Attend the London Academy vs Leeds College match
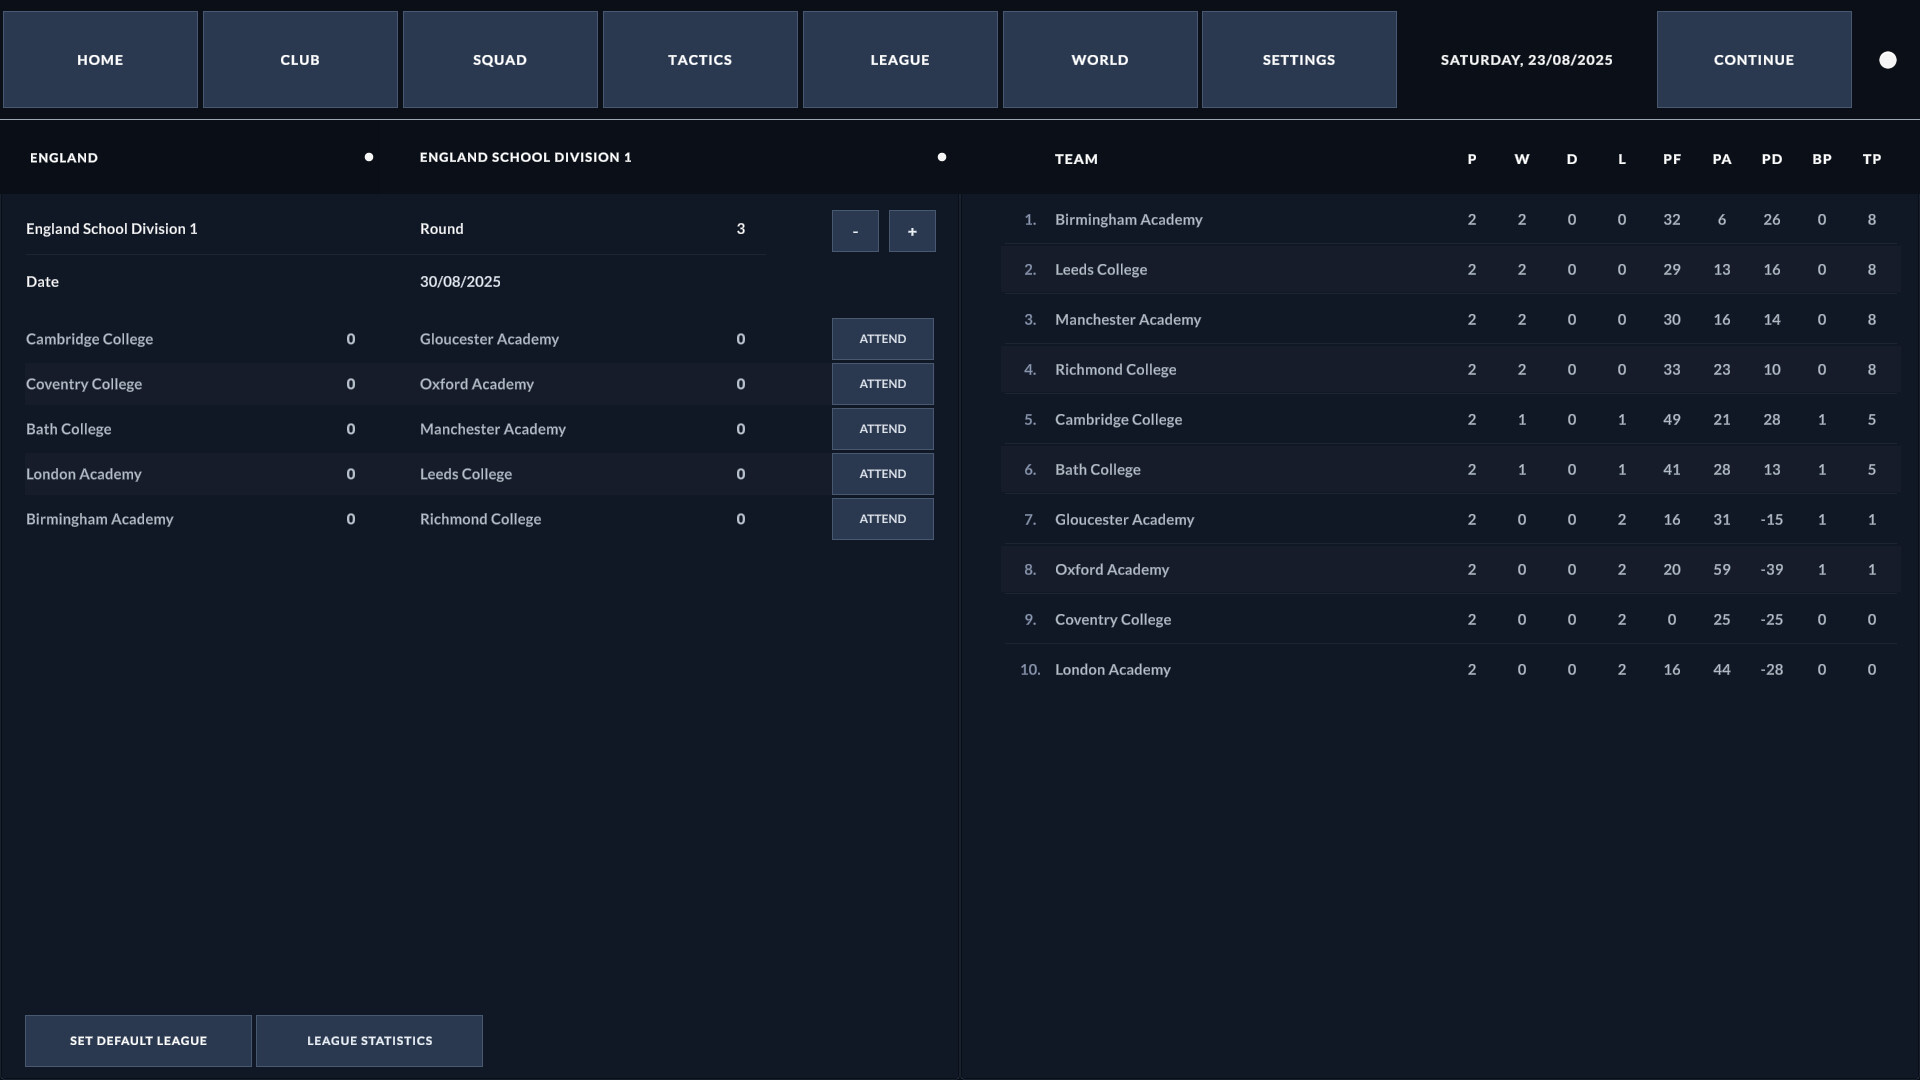1920x1080 pixels. pyautogui.click(x=883, y=474)
